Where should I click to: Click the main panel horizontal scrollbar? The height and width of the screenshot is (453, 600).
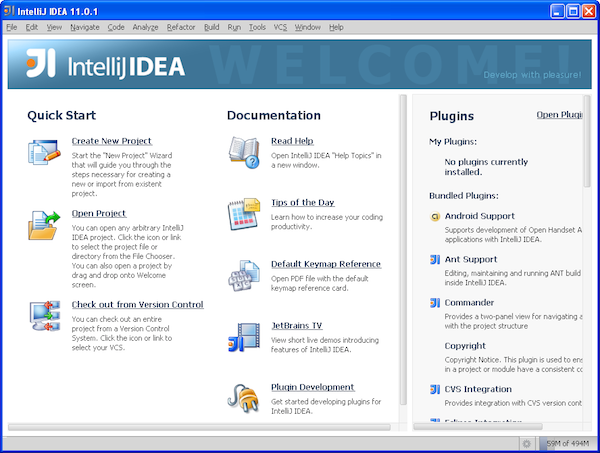pos(199,427)
